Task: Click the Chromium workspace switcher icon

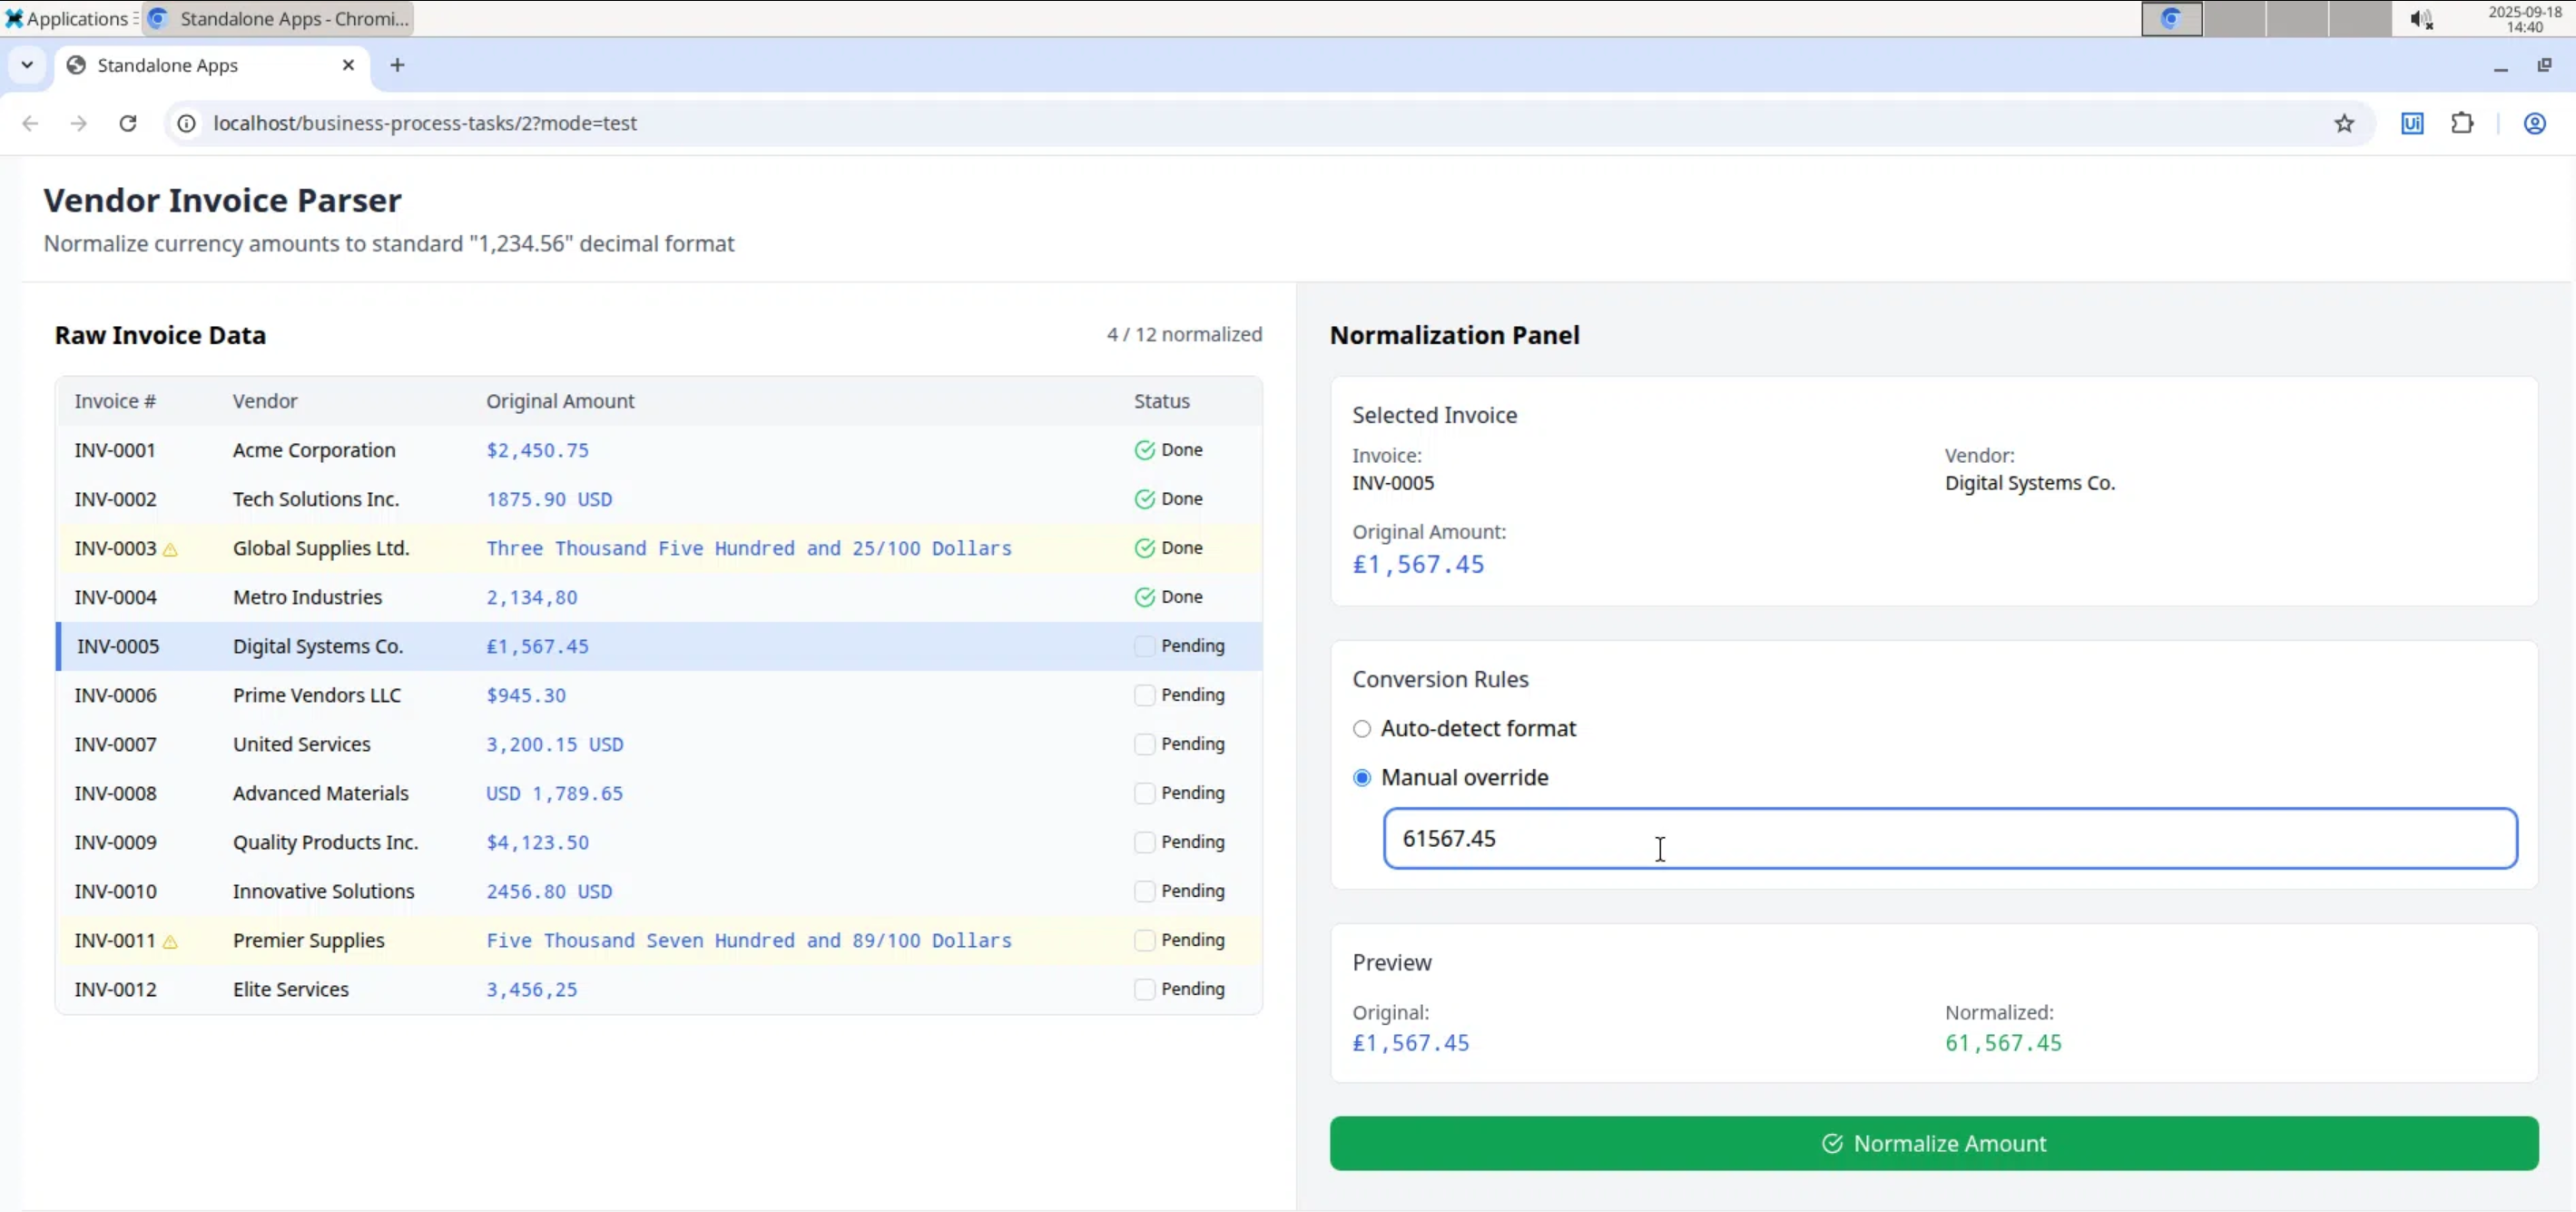Action: [x=2171, y=18]
